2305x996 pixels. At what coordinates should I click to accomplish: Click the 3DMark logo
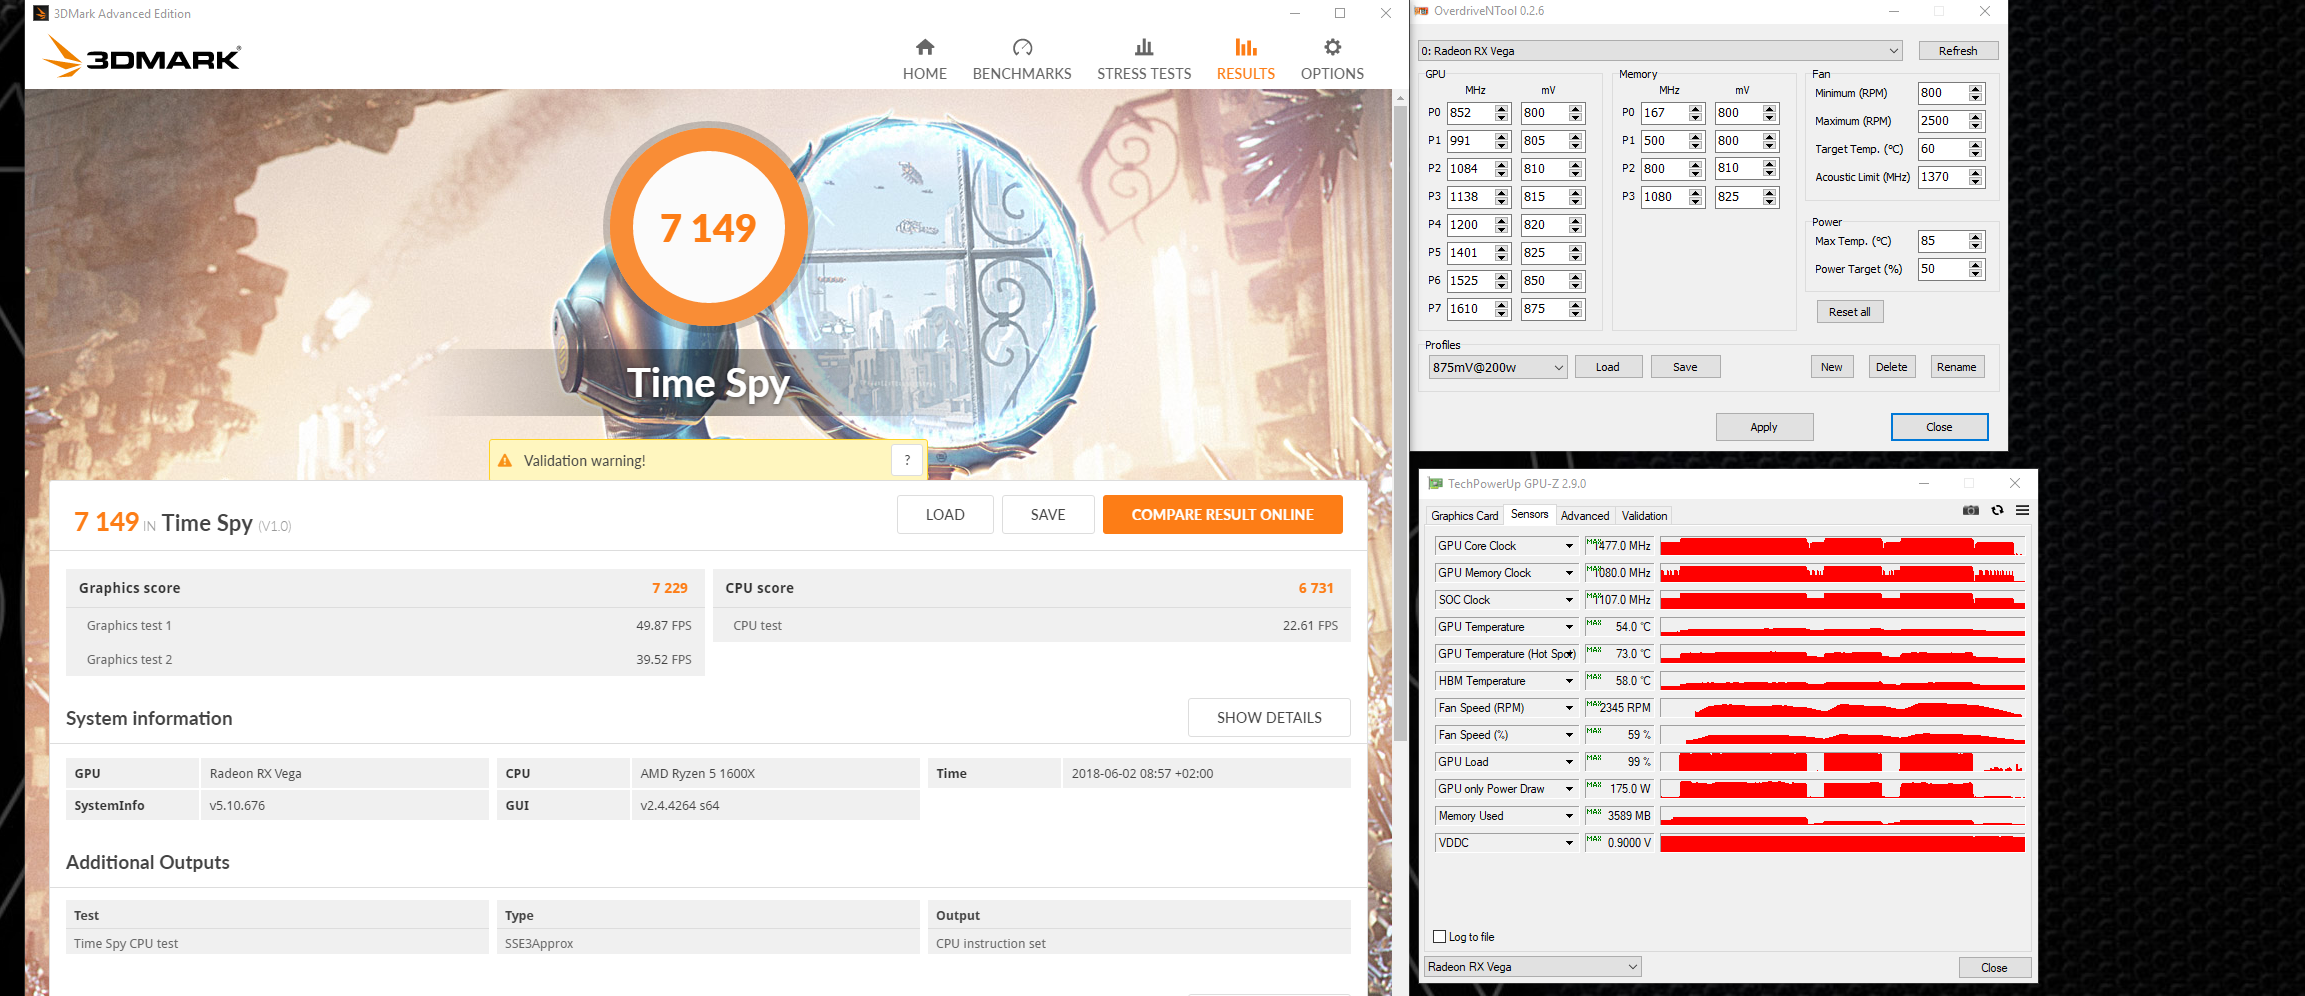point(142,57)
